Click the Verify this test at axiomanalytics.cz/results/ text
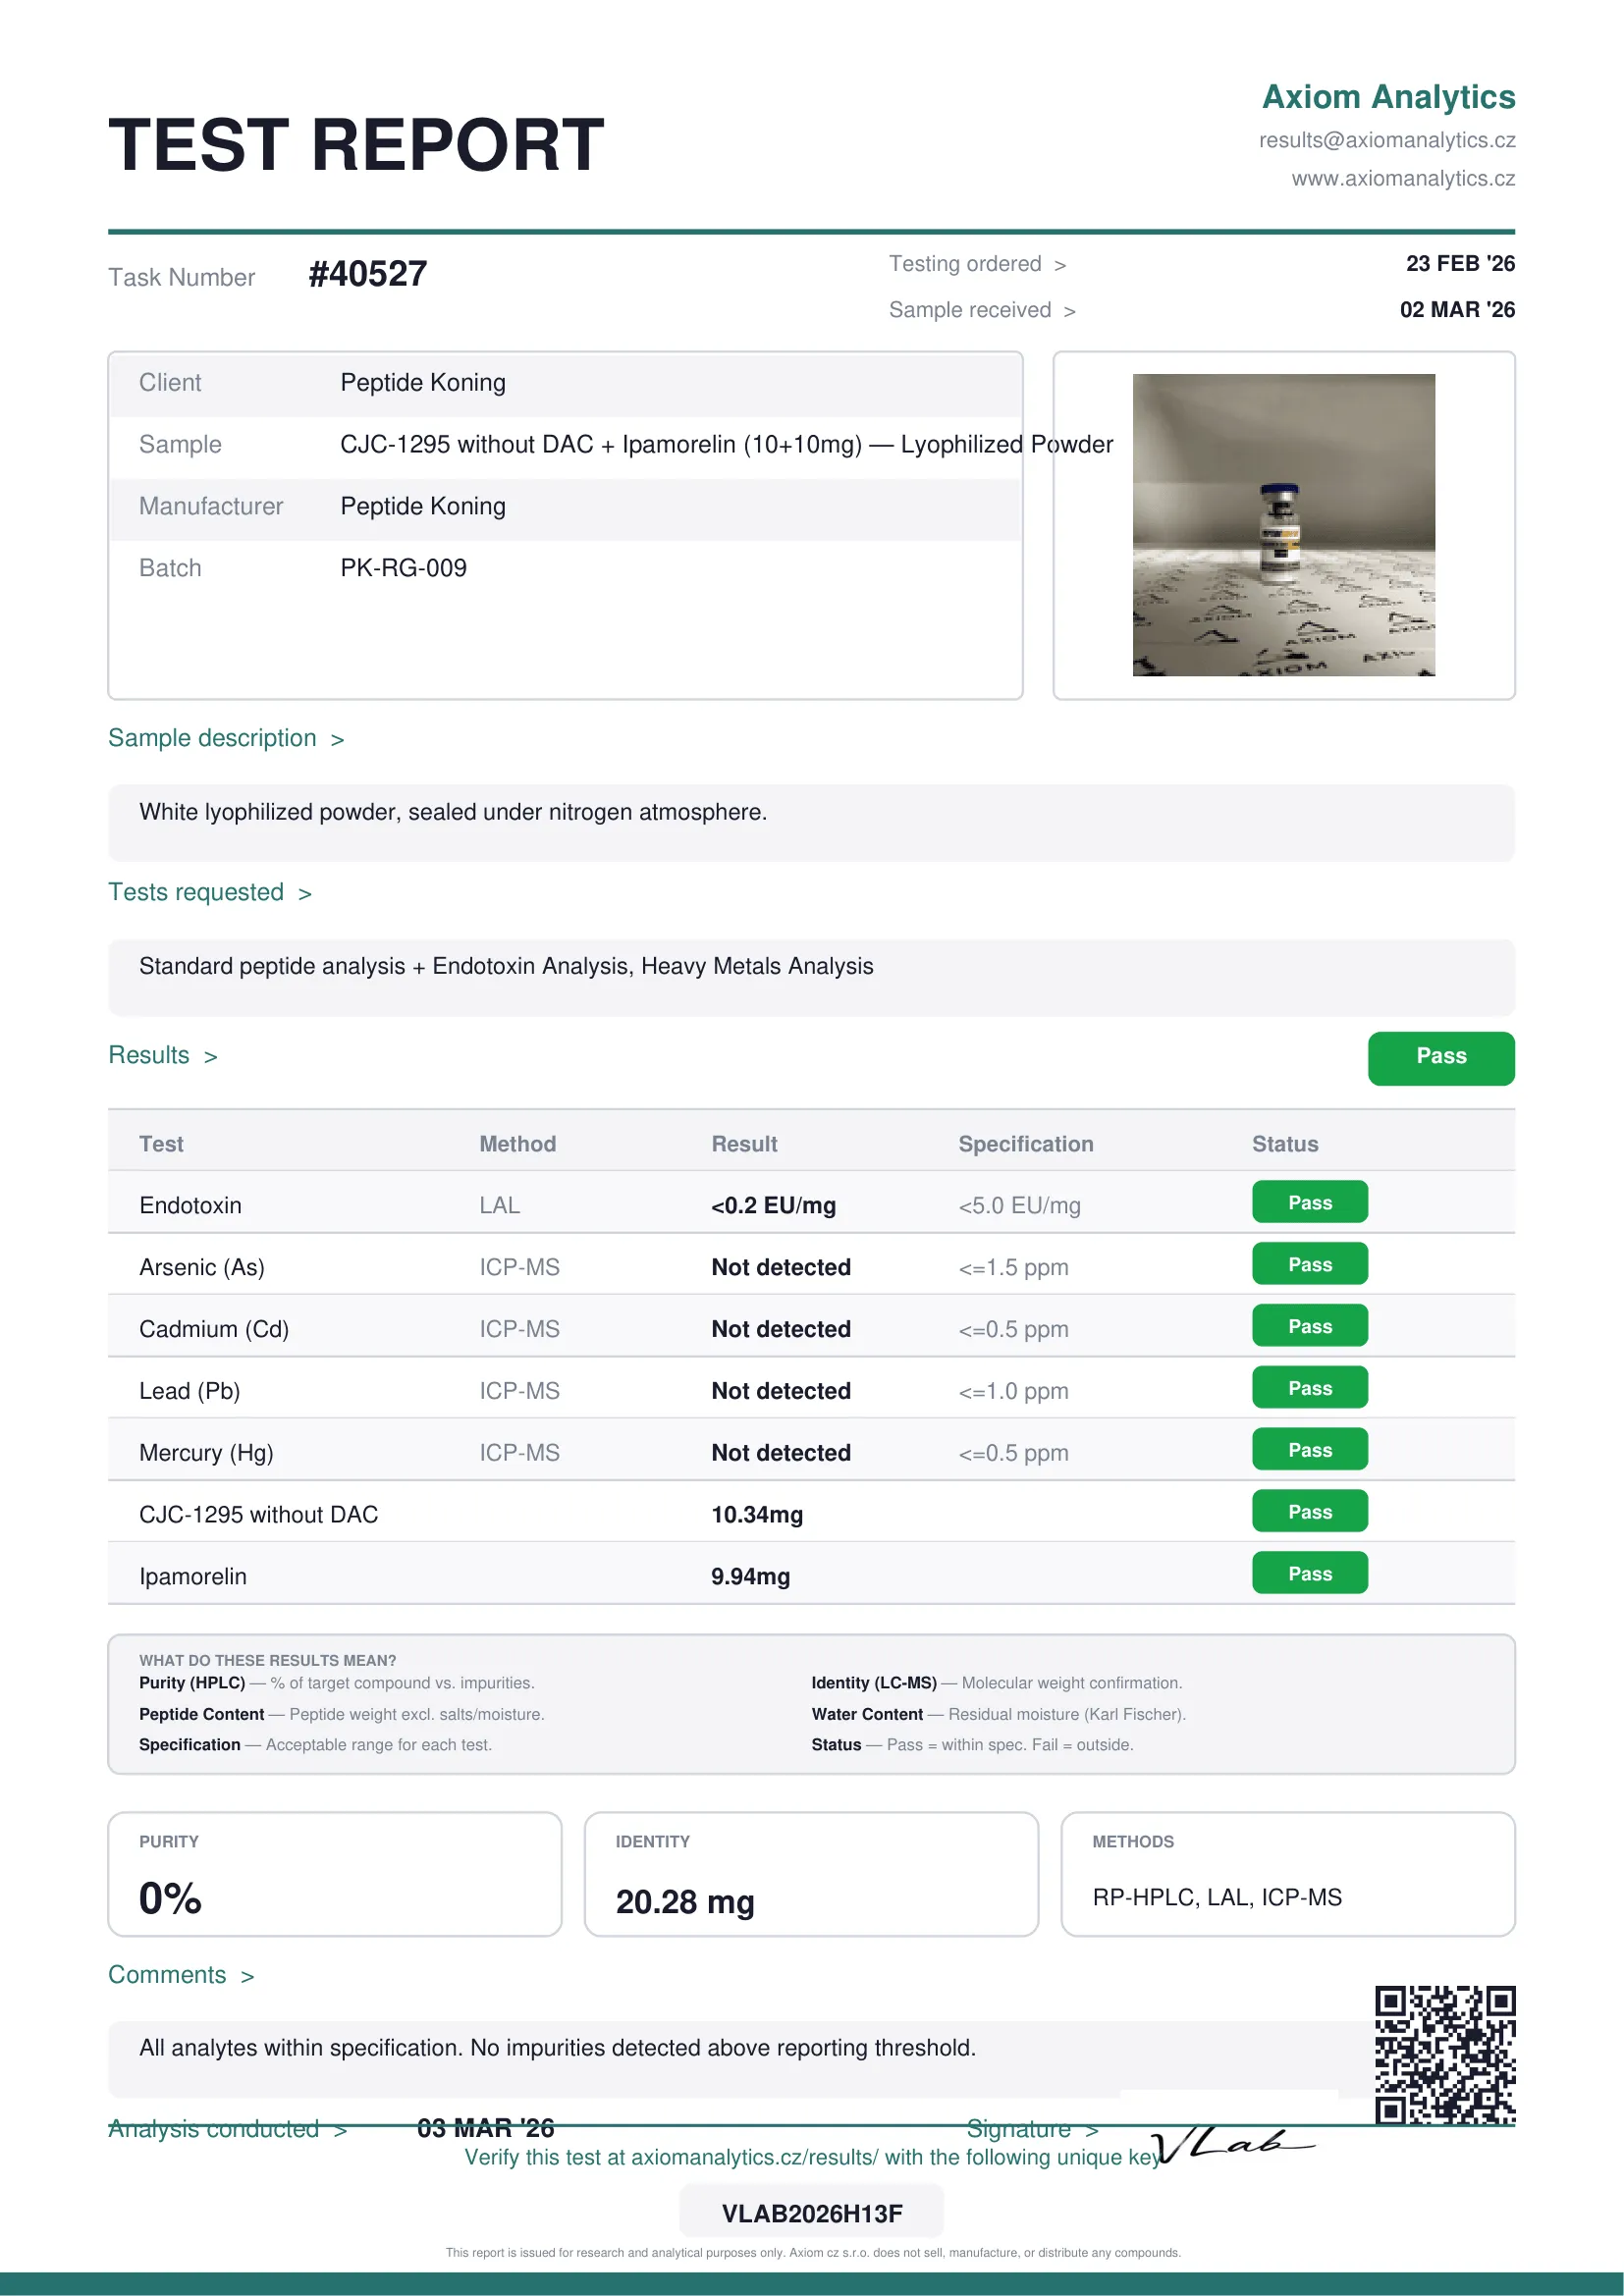The width and height of the screenshot is (1624, 2296). [x=812, y=2157]
